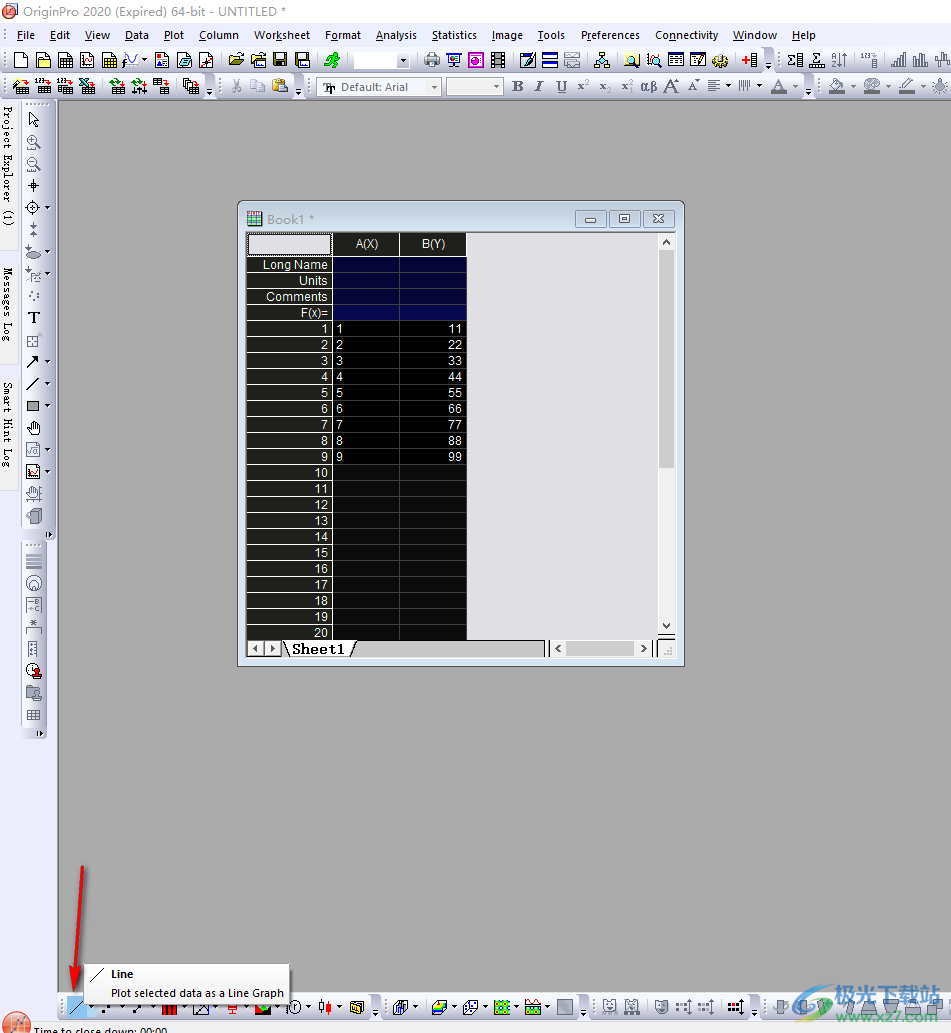951x1033 pixels.
Task: Expand the candlestick stock plot dropdown arrow
Action: tap(340, 1007)
